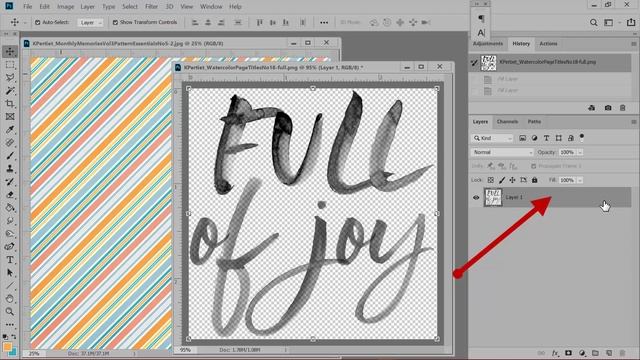This screenshot has height=360, width=640.
Task: Select the Rectangular Marquee tool
Action: point(10,64)
